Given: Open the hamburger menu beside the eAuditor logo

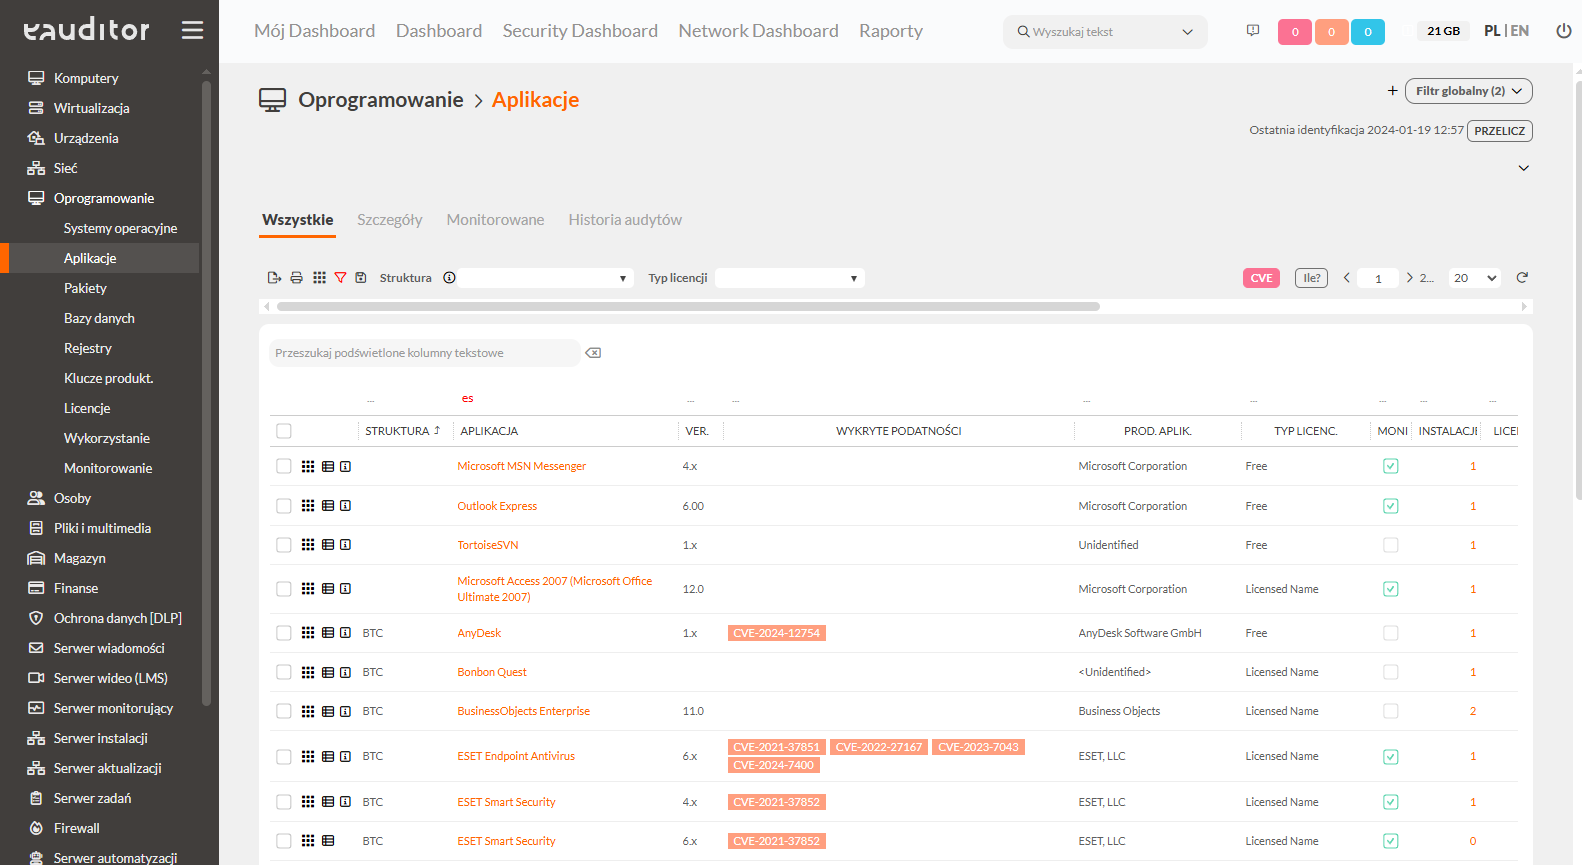Looking at the screenshot, I should coord(192,30).
